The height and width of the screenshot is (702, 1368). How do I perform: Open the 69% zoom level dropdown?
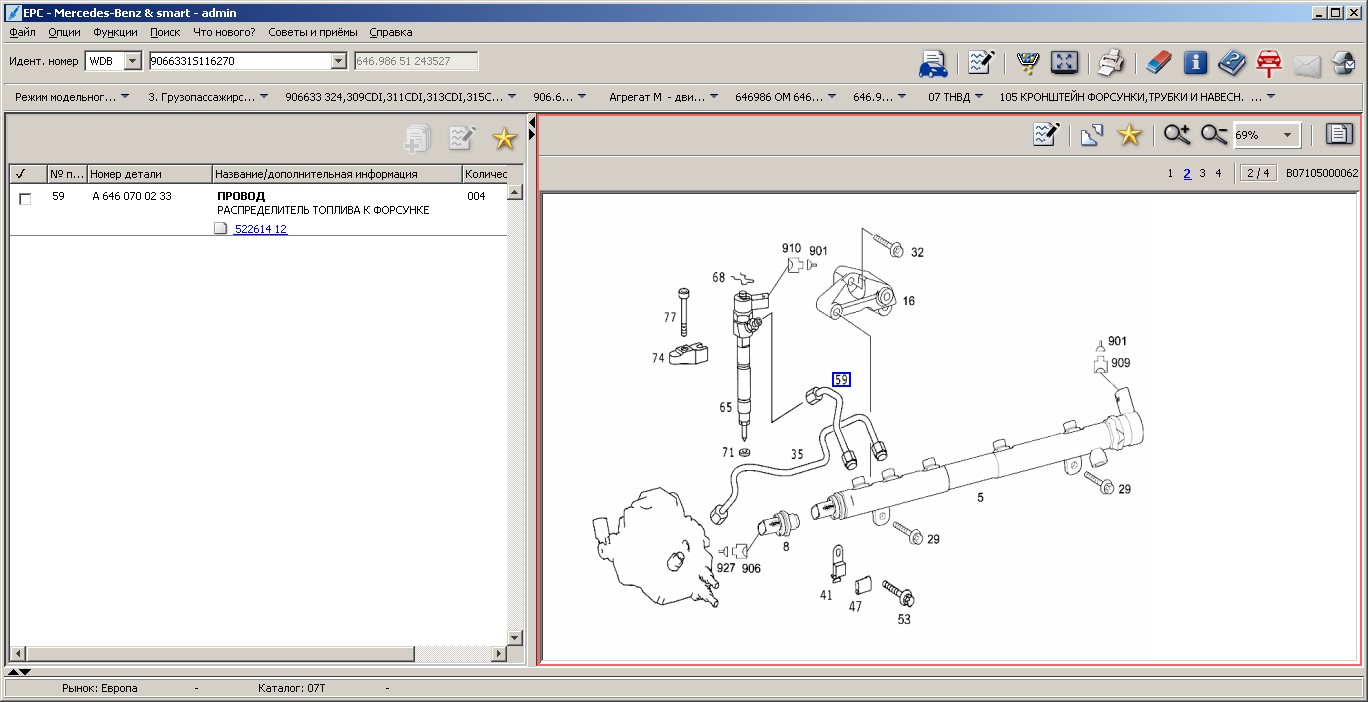[1287, 135]
